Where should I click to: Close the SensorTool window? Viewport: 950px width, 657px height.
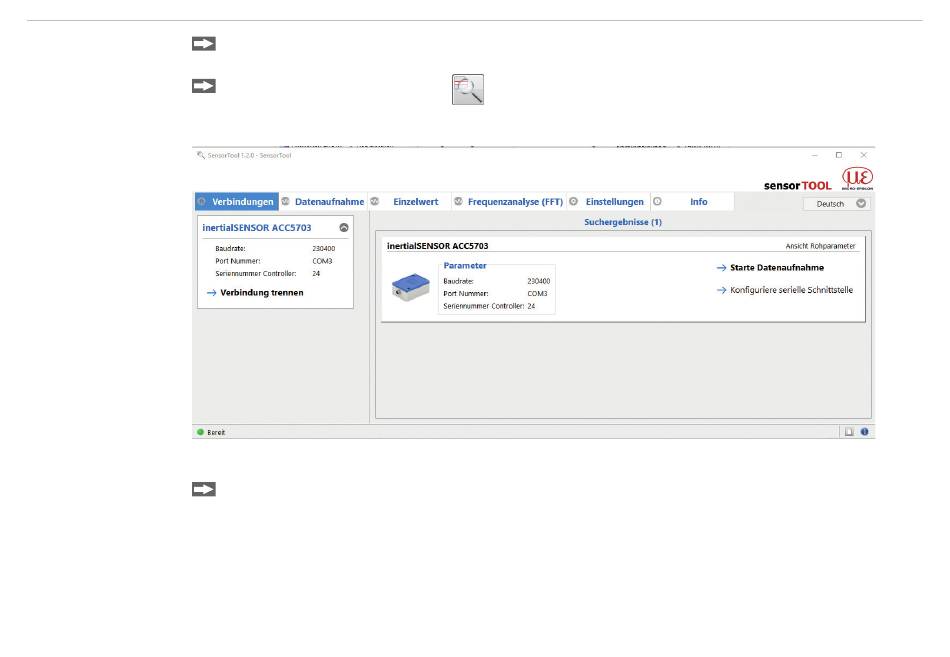tap(864, 155)
